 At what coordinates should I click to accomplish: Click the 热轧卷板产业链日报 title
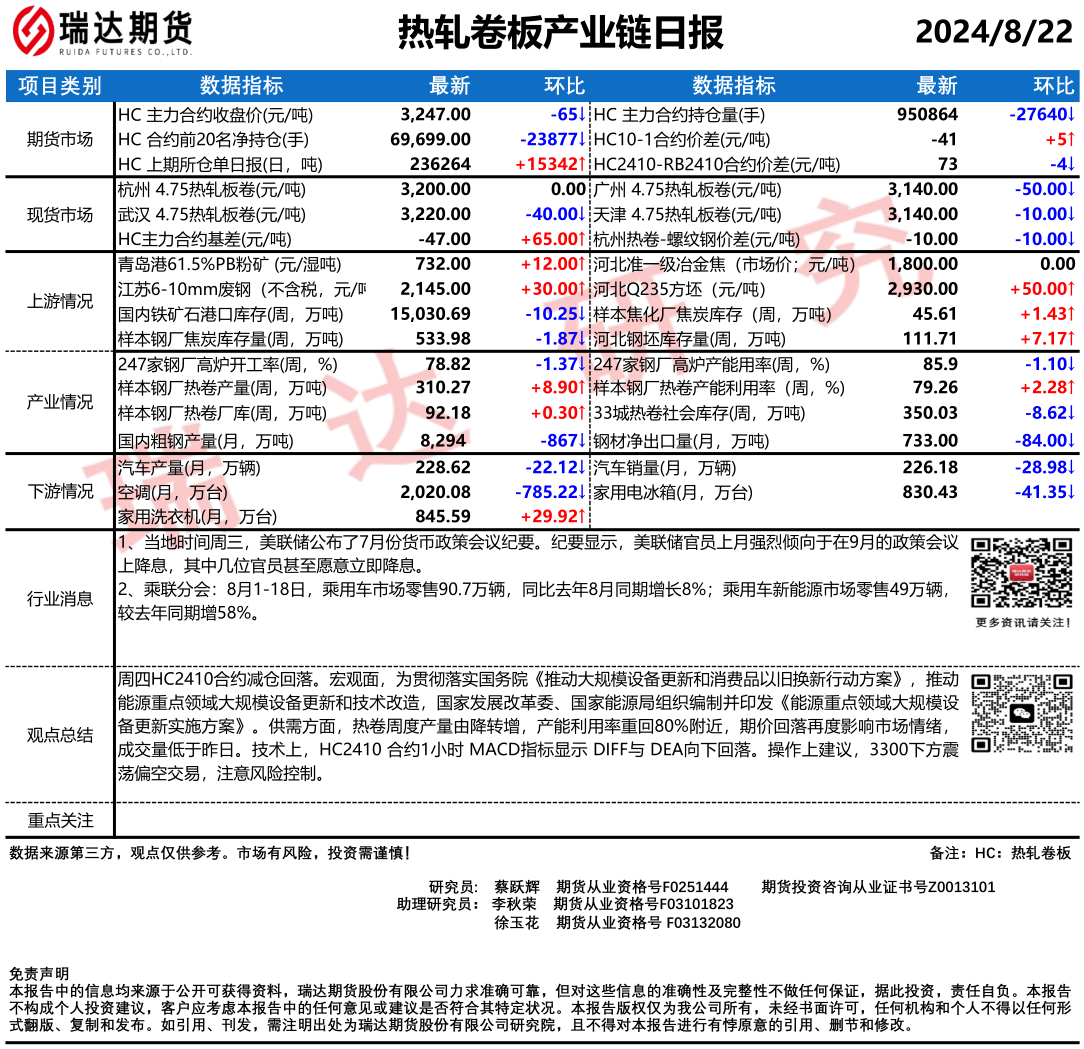pyautogui.click(x=560, y=33)
